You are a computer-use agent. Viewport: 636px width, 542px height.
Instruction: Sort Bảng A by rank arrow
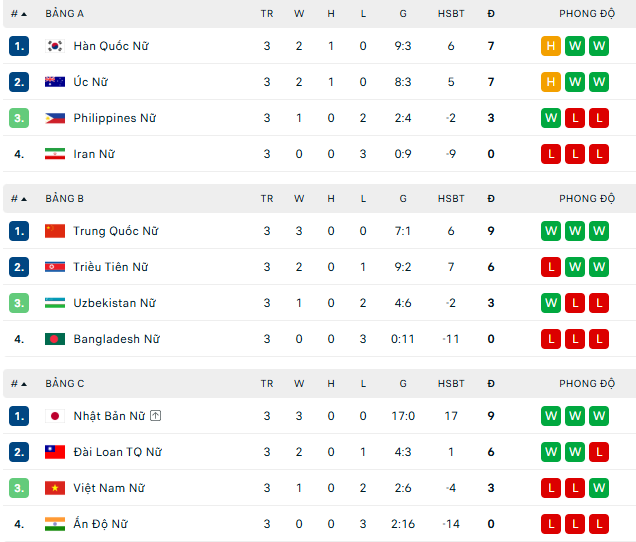pos(24,14)
